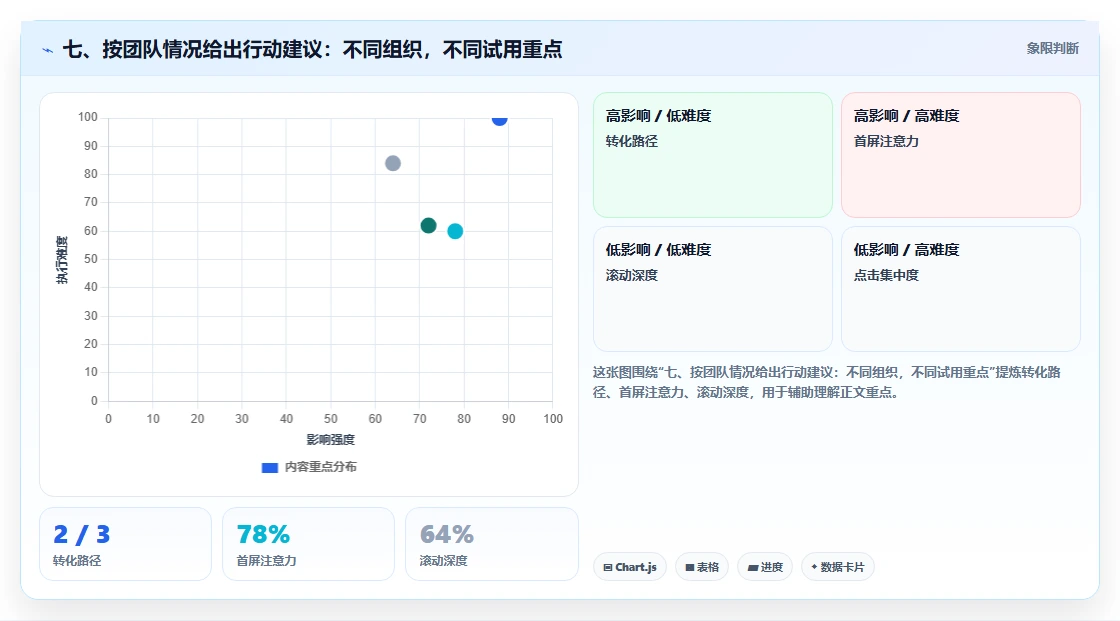Click the 64% 滚动深度 stat card

491,545
